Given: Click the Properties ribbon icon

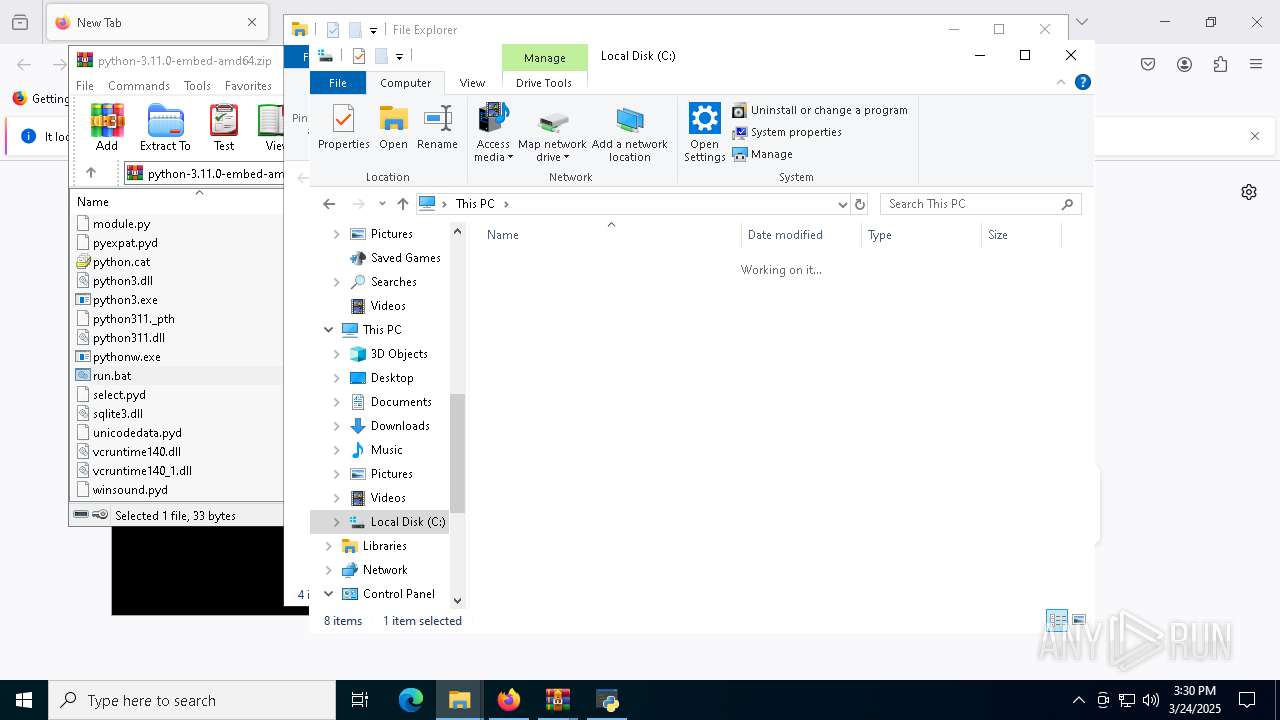Looking at the screenshot, I should pyautogui.click(x=343, y=127).
